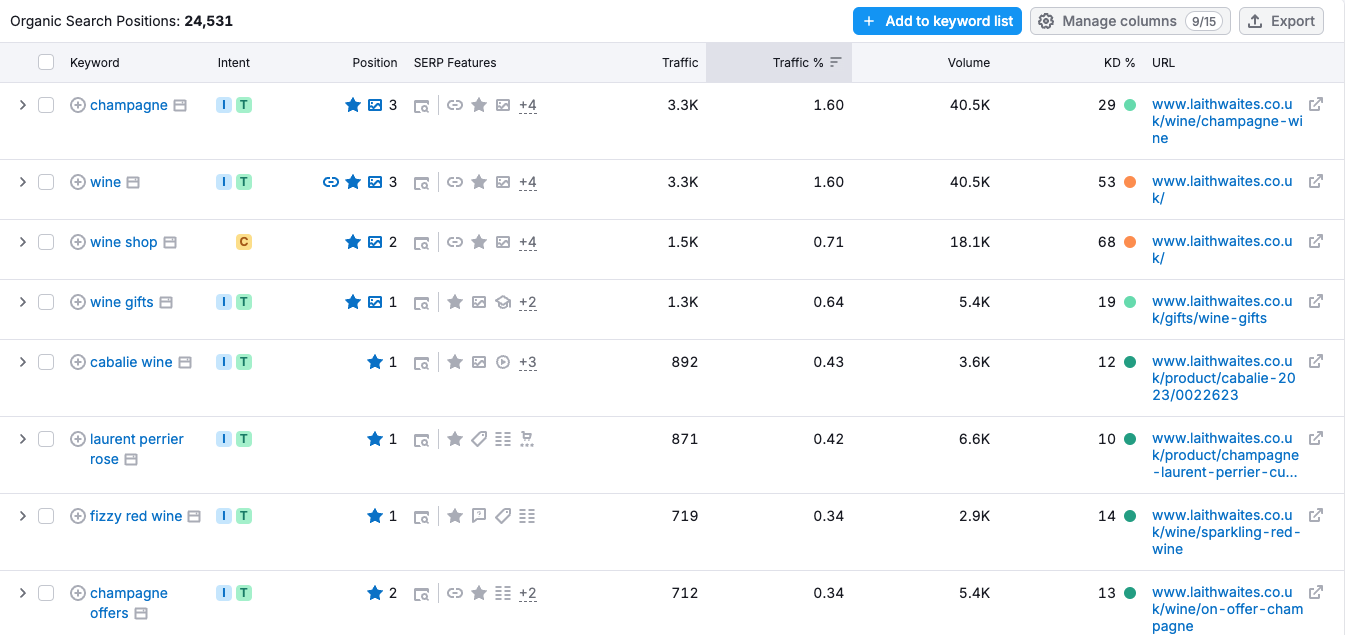
Task: Click the external link icon next to the champagne URL
Action: [x=1316, y=103]
